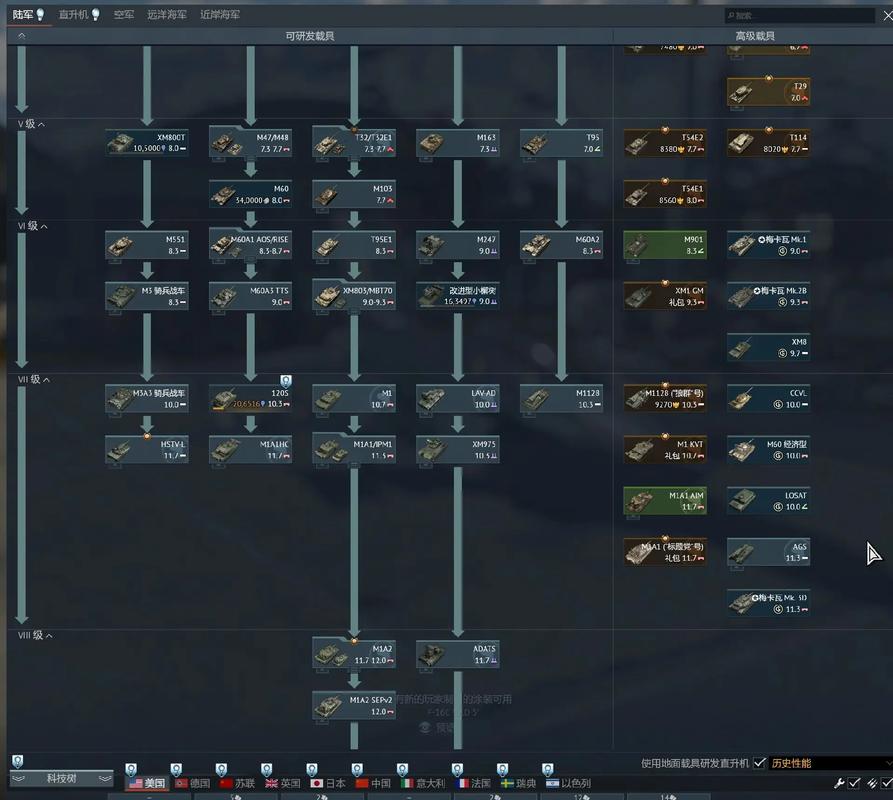
Task: Select the LOSAT premium vehicle
Action: (769, 500)
